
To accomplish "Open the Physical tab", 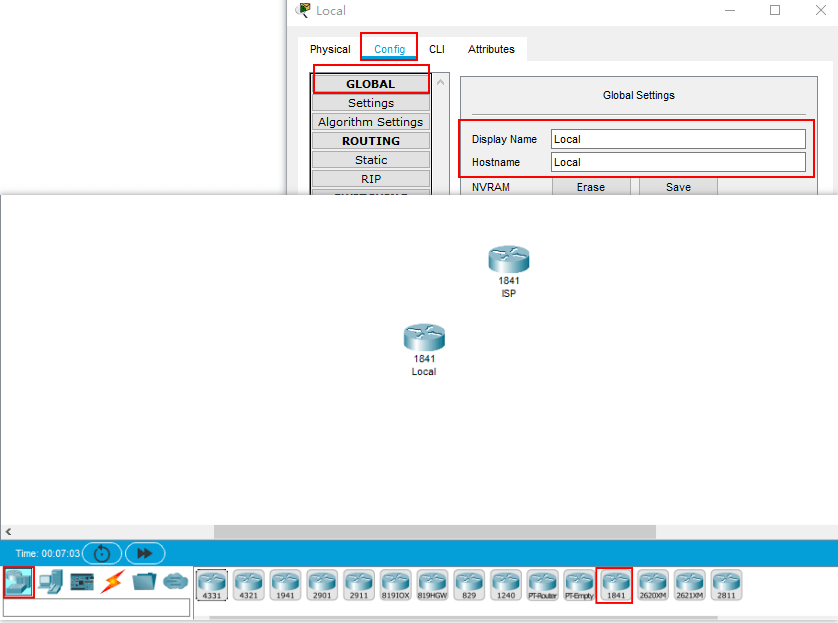I will pyautogui.click(x=330, y=49).
